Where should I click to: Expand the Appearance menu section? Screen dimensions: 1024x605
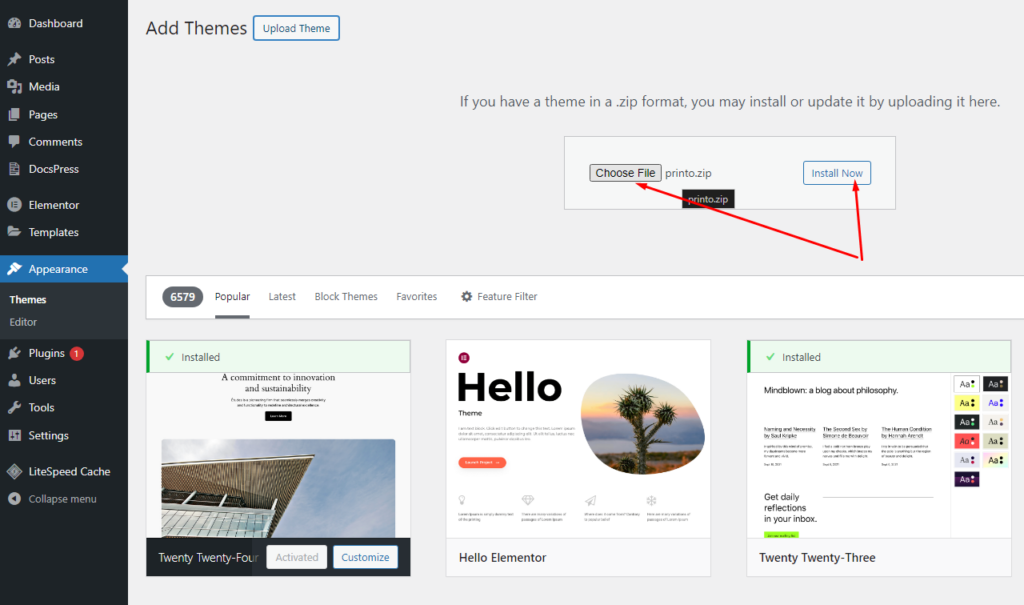[x=58, y=269]
